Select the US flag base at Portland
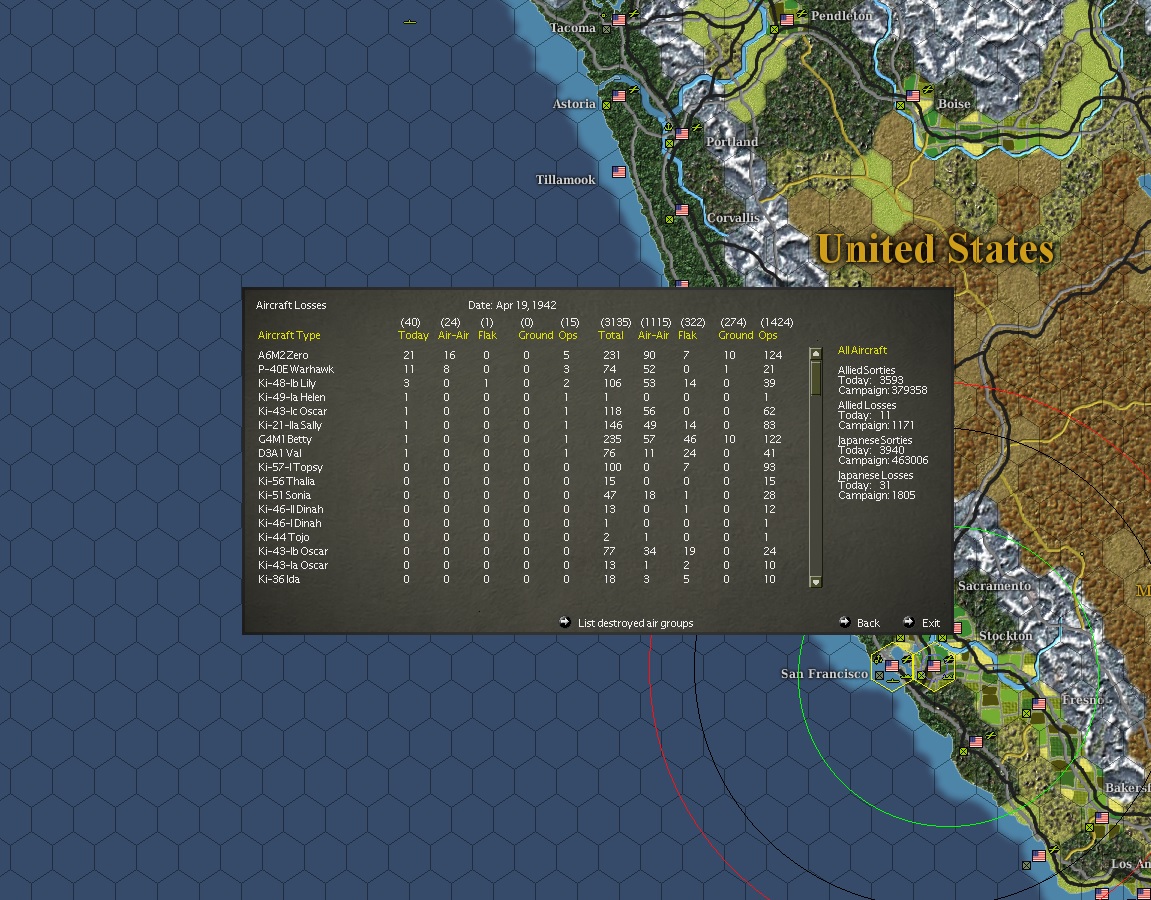 click(x=682, y=134)
